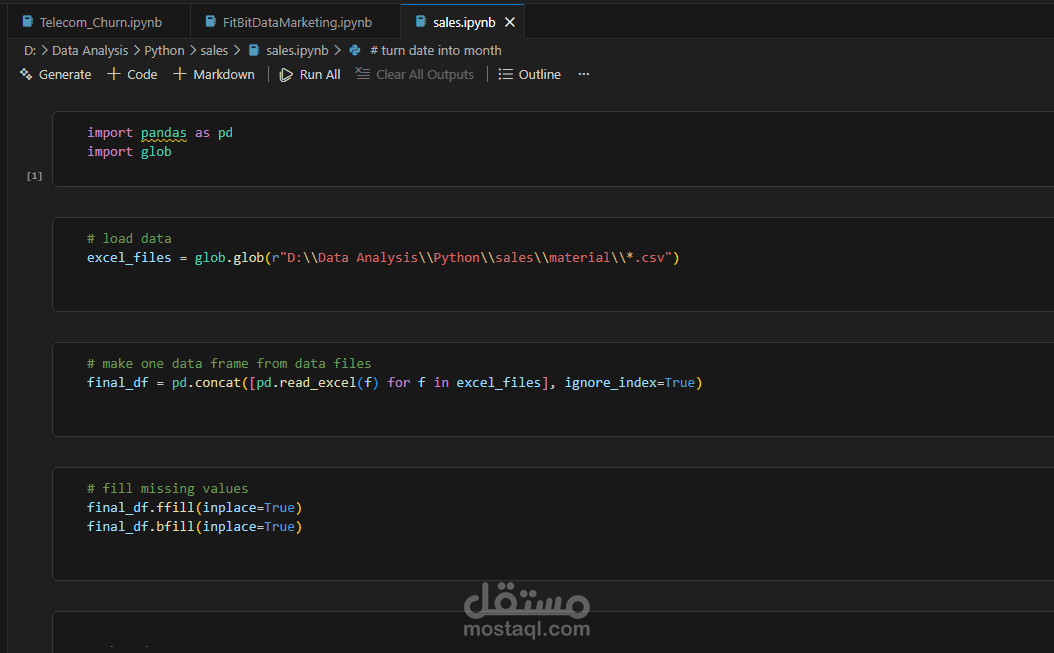Click the '# fill missing values' comment
Screen dimensions: 1054x653
[x=167, y=488]
